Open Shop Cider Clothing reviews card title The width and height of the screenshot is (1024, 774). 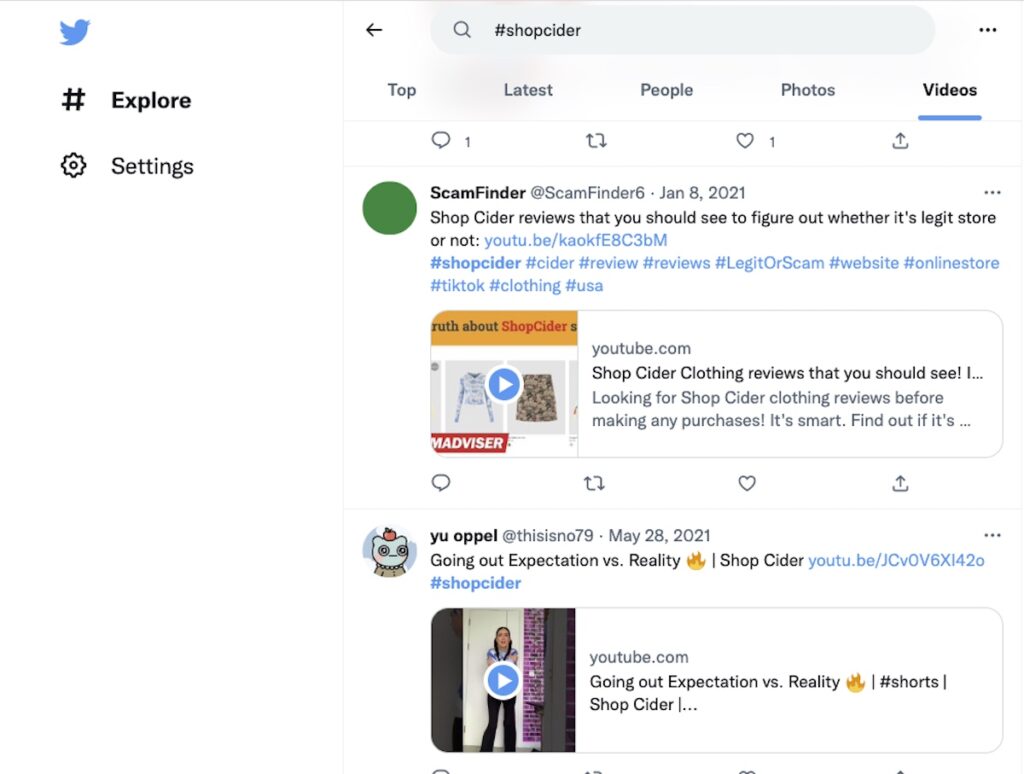[x=787, y=373]
